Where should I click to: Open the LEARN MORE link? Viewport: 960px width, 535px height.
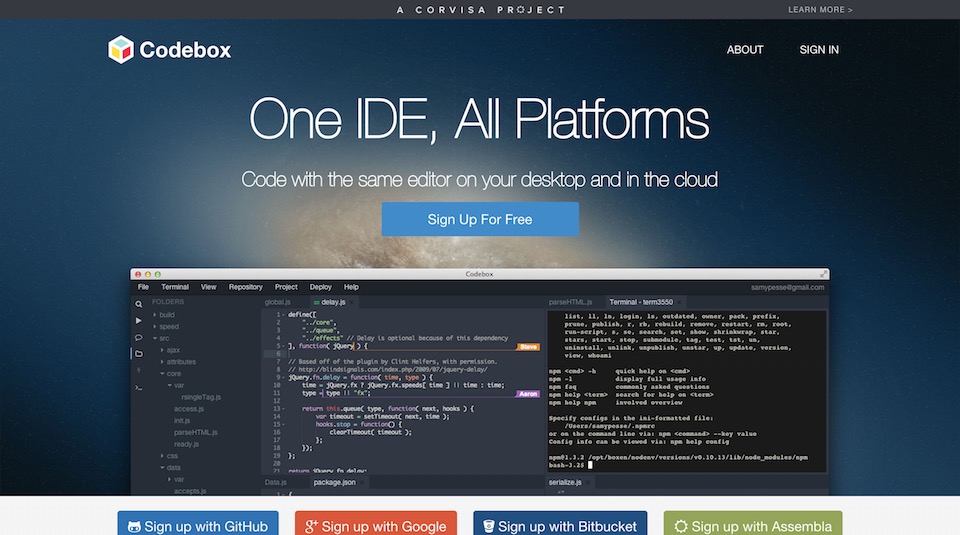[820, 10]
